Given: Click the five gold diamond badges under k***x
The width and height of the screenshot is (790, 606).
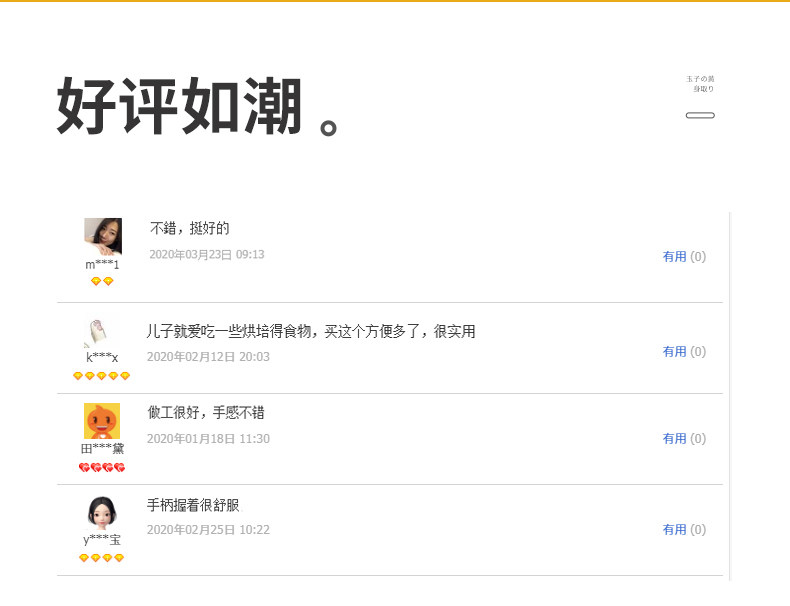Looking at the screenshot, I should click(101, 376).
